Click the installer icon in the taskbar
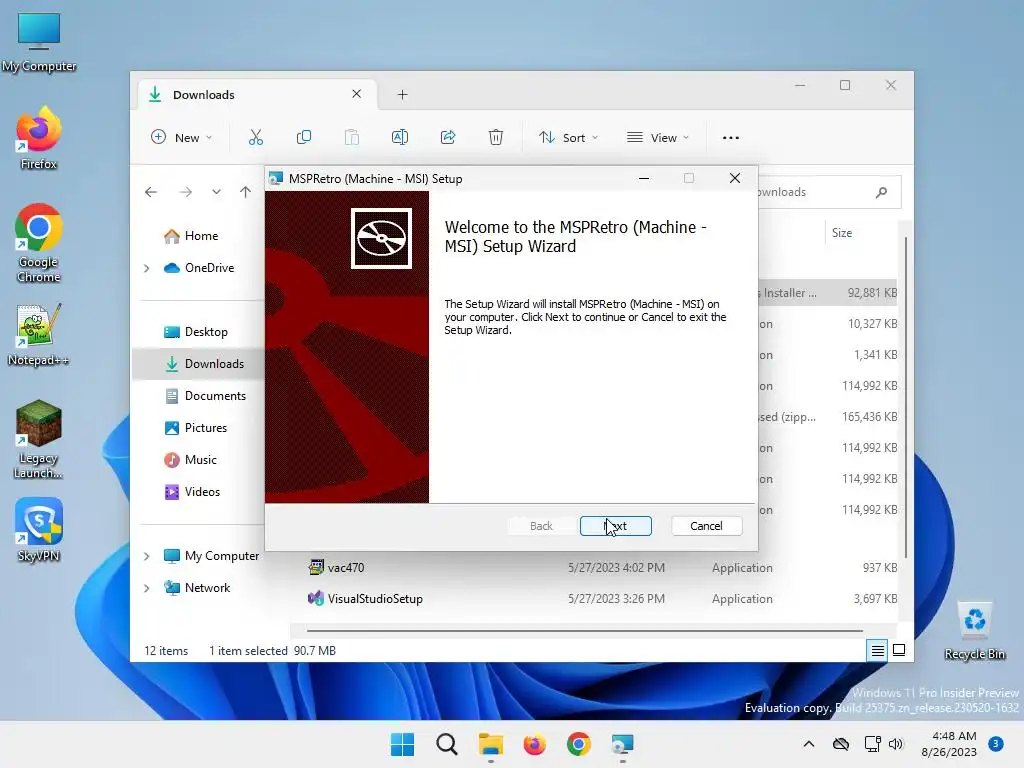 [622, 744]
